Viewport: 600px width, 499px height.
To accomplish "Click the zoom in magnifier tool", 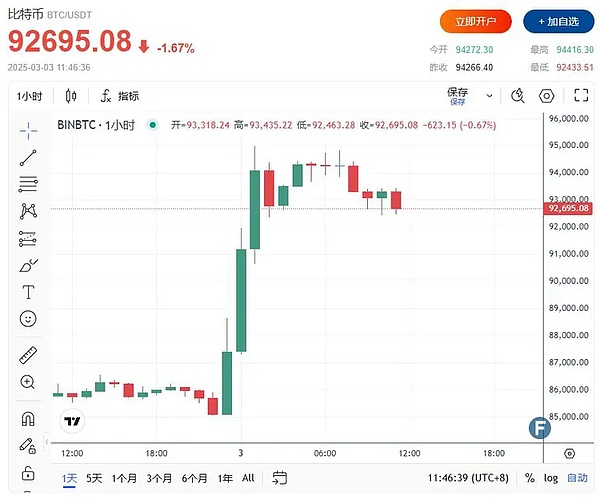I will [28, 382].
